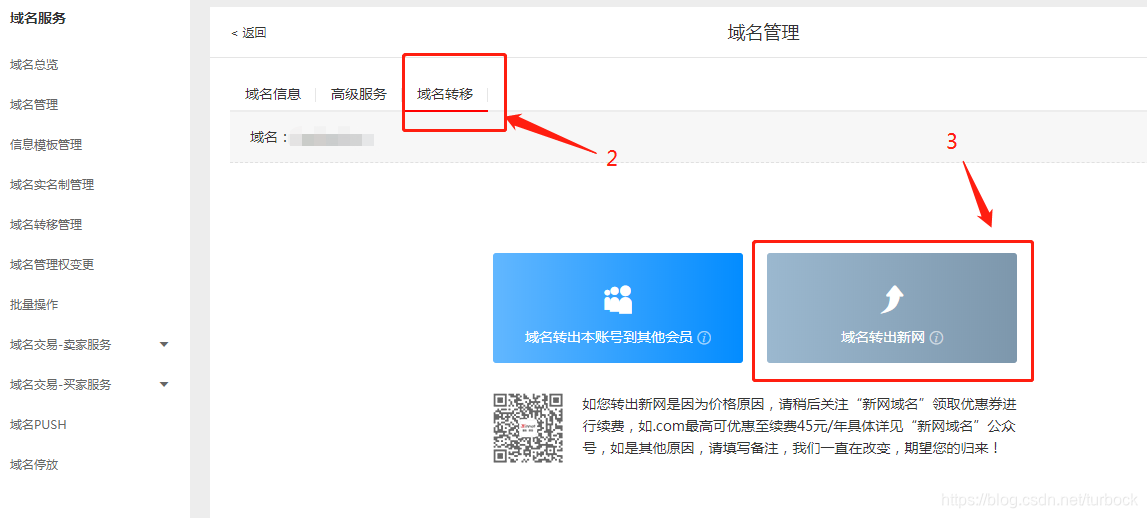
Task: Click the upward arrow icon on 域名转出新网 card
Action: point(892,299)
